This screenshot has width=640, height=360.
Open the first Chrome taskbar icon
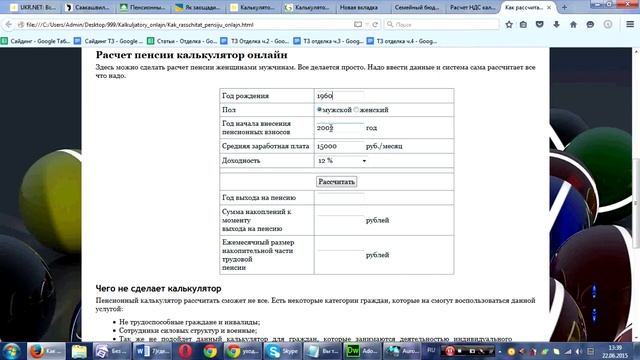tap(210, 351)
